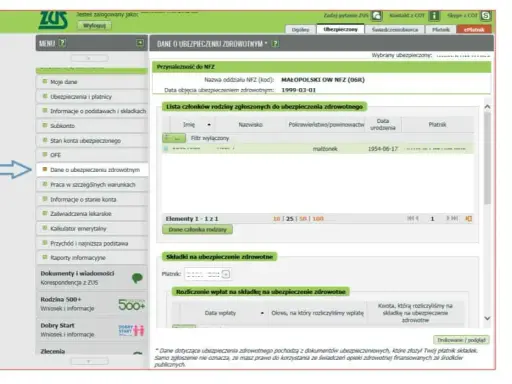
Task: Open OFE menu item
Action: (x=92, y=155)
